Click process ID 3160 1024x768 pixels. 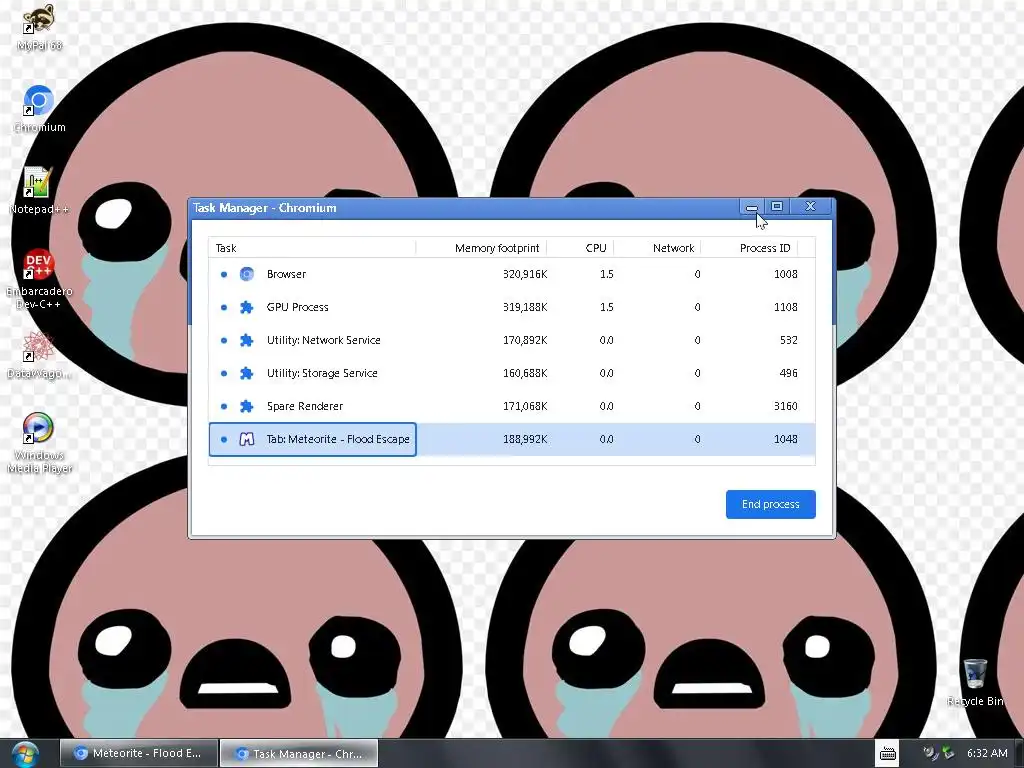pyautogui.click(x=786, y=406)
